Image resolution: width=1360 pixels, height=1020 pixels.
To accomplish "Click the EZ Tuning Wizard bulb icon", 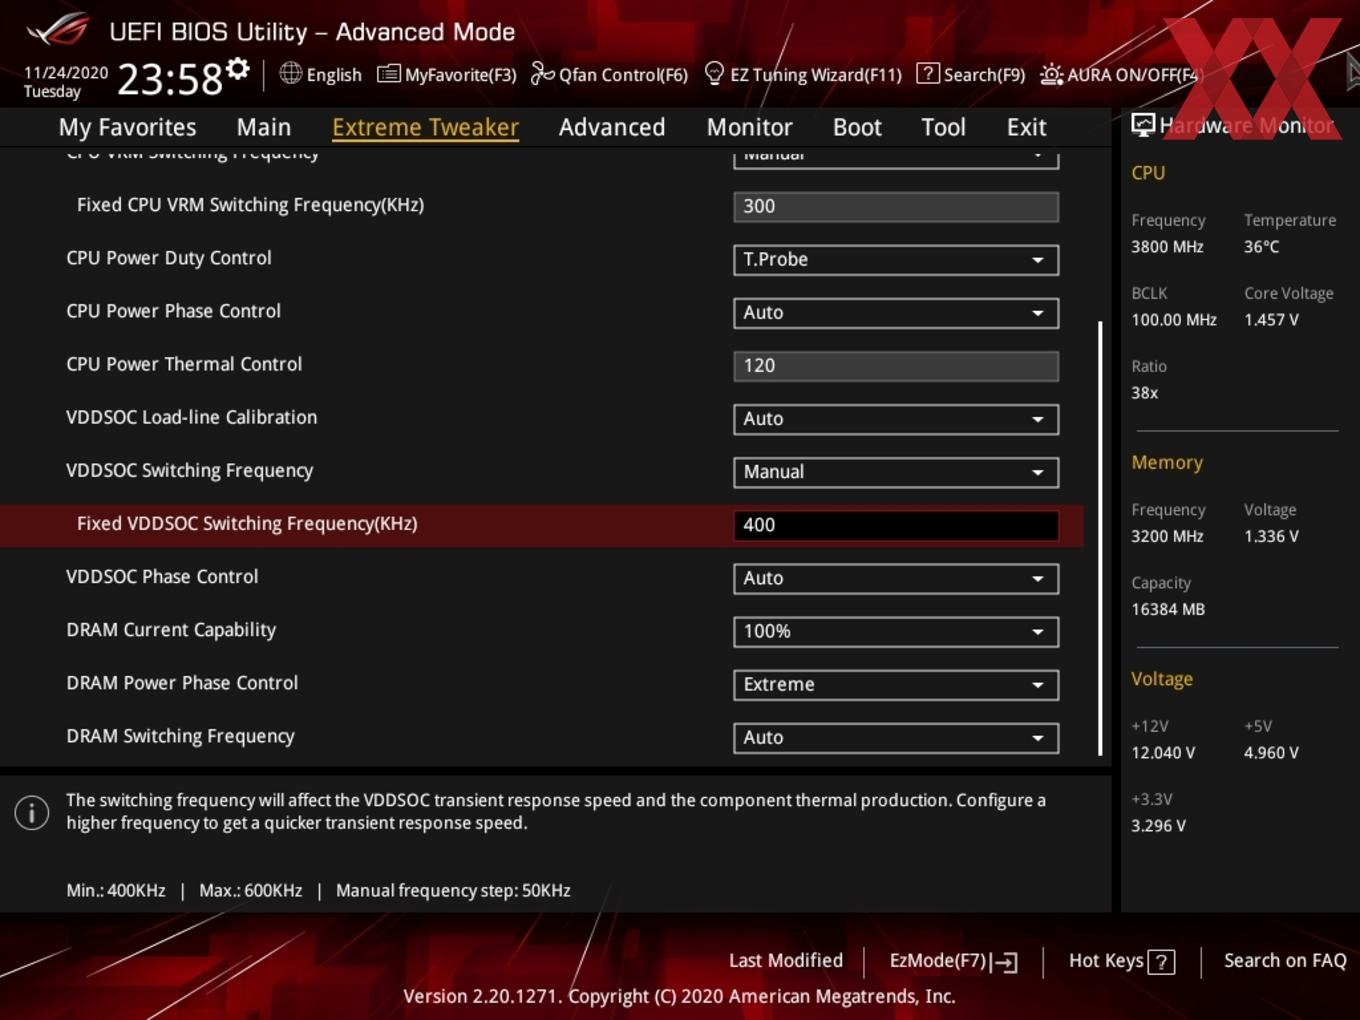I will pyautogui.click(x=714, y=74).
